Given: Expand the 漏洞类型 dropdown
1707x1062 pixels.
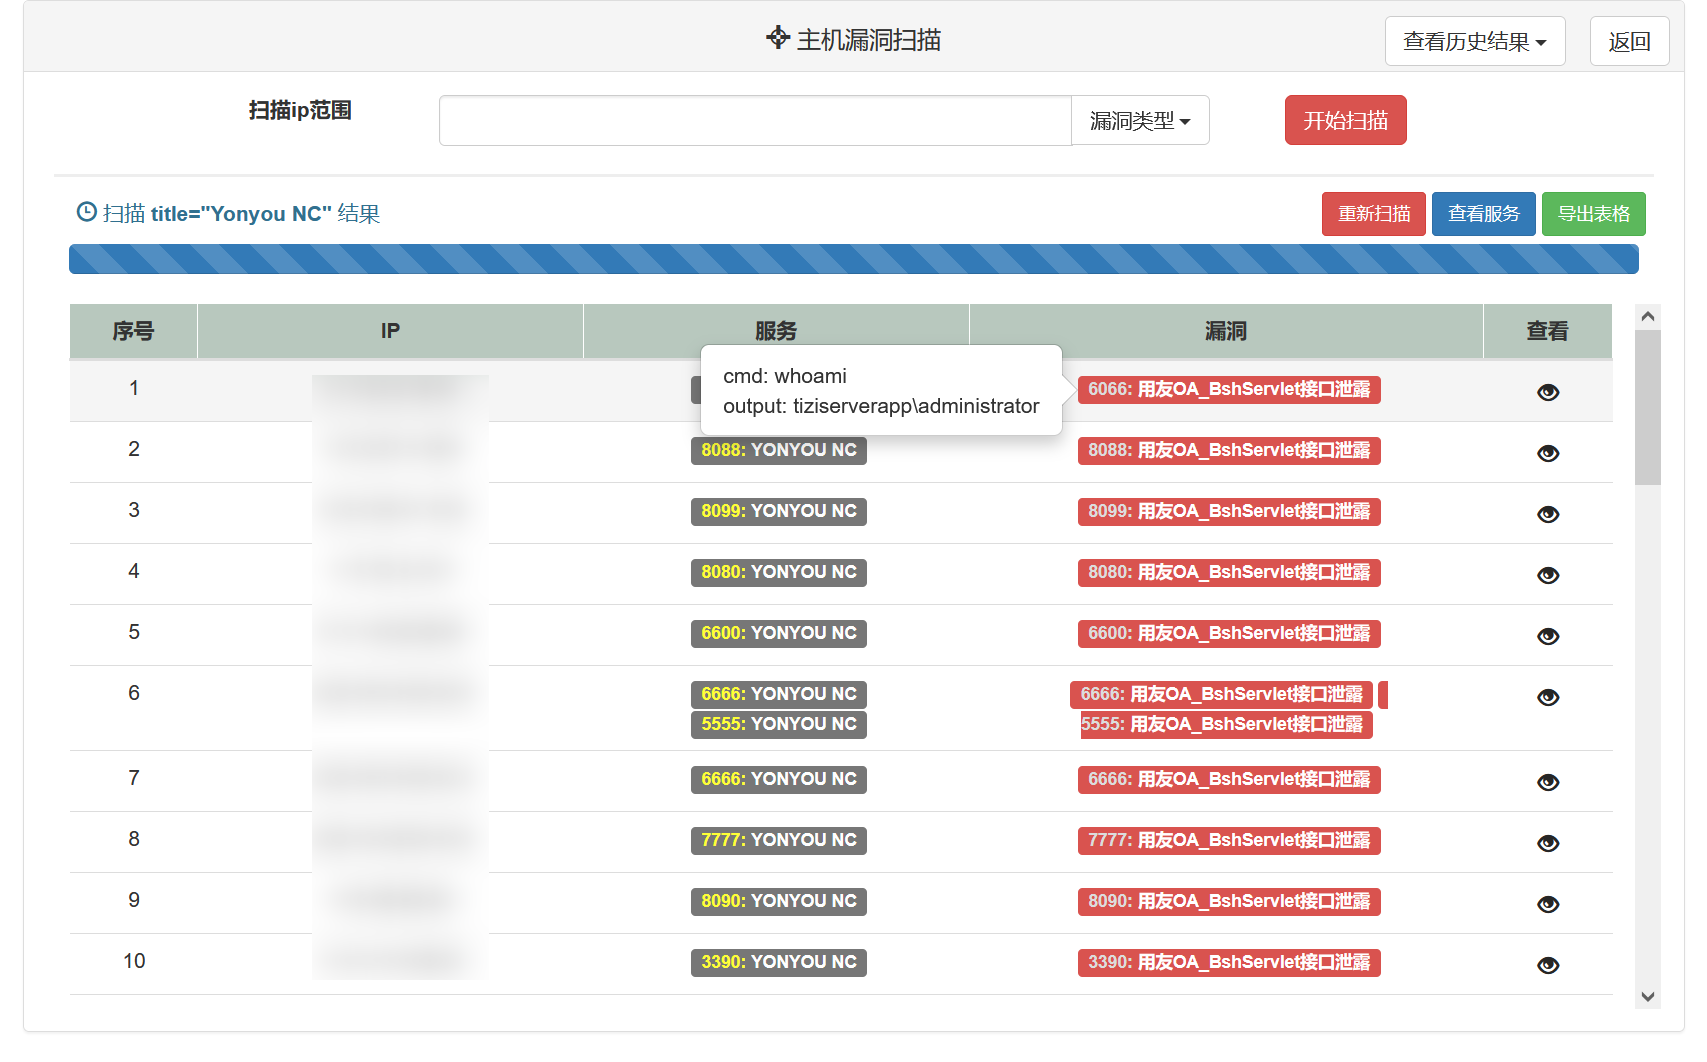Looking at the screenshot, I should [1140, 121].
